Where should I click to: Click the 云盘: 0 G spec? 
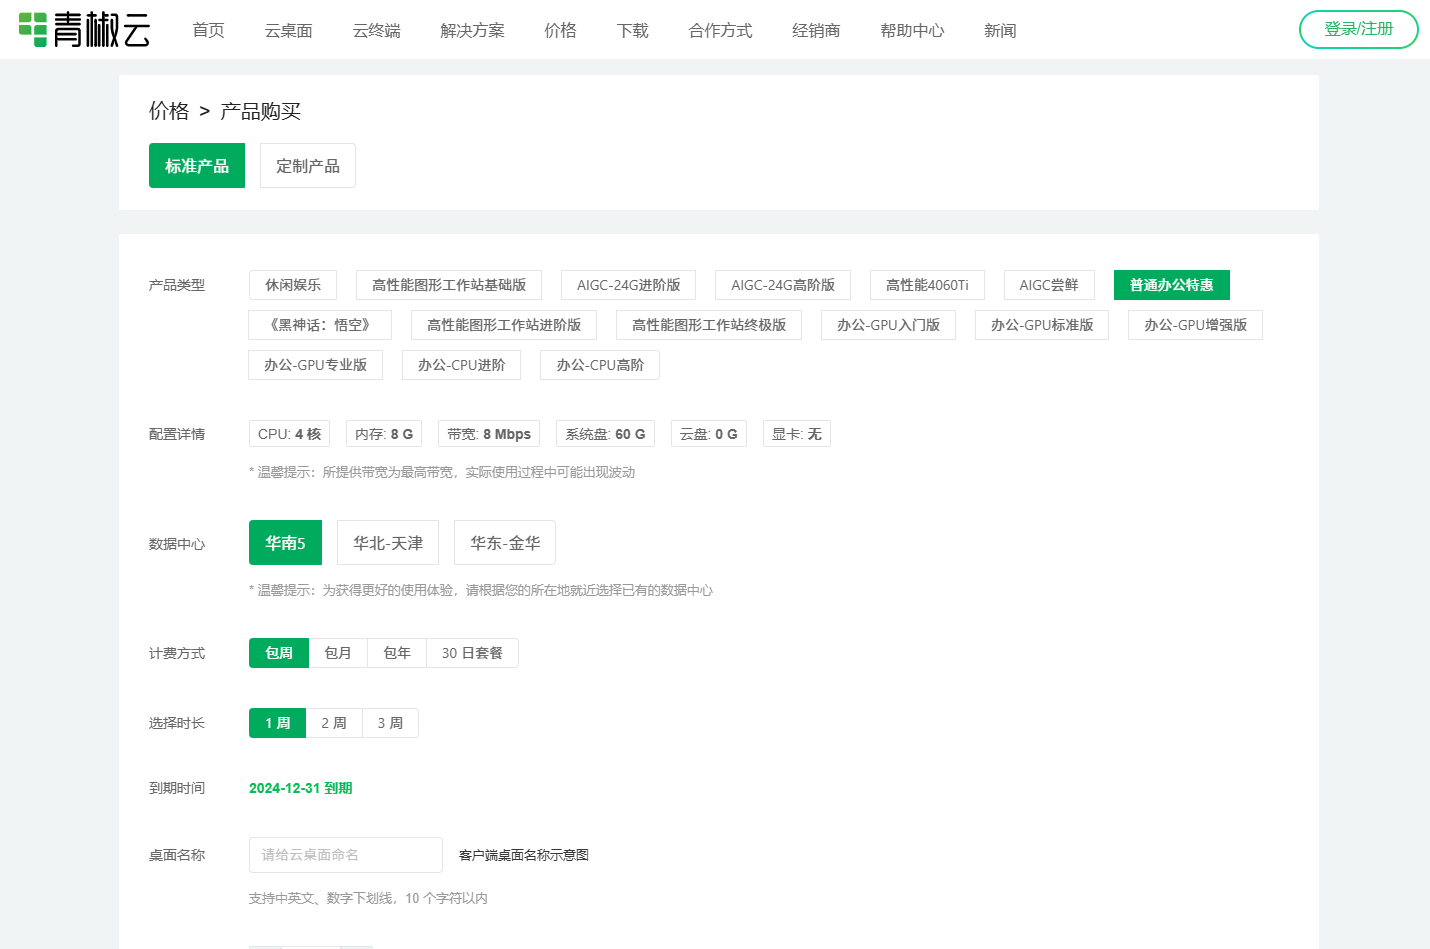(x=708, y=434)
